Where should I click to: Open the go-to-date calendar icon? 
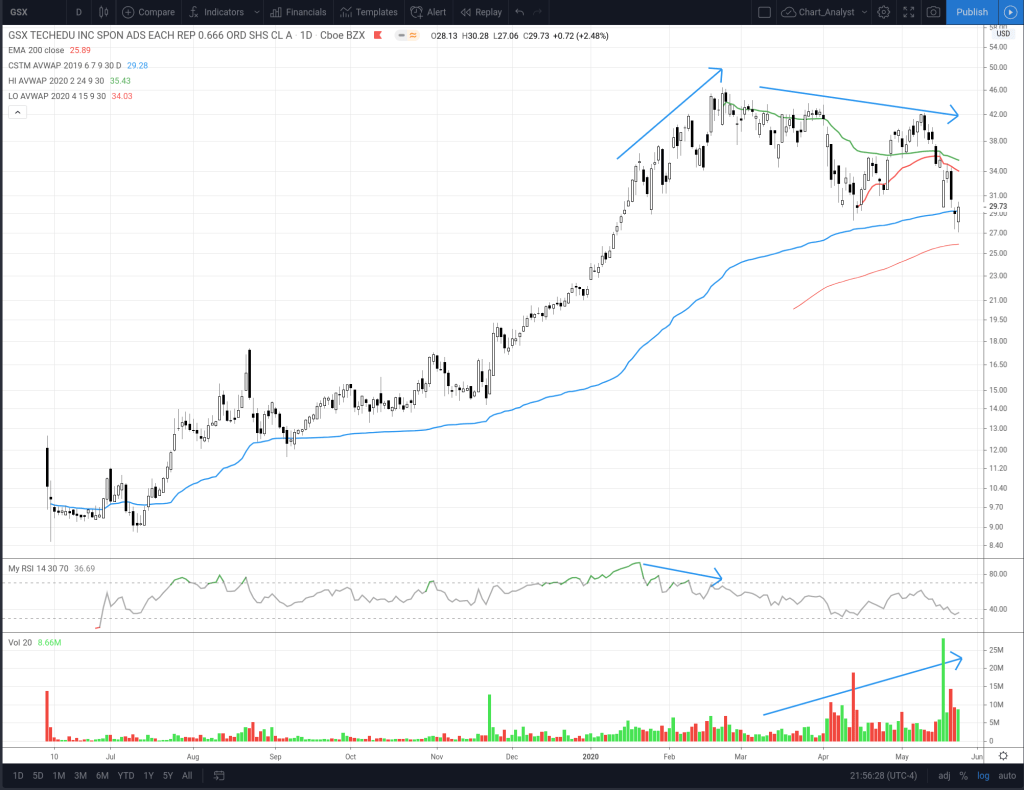coord(218,775)
